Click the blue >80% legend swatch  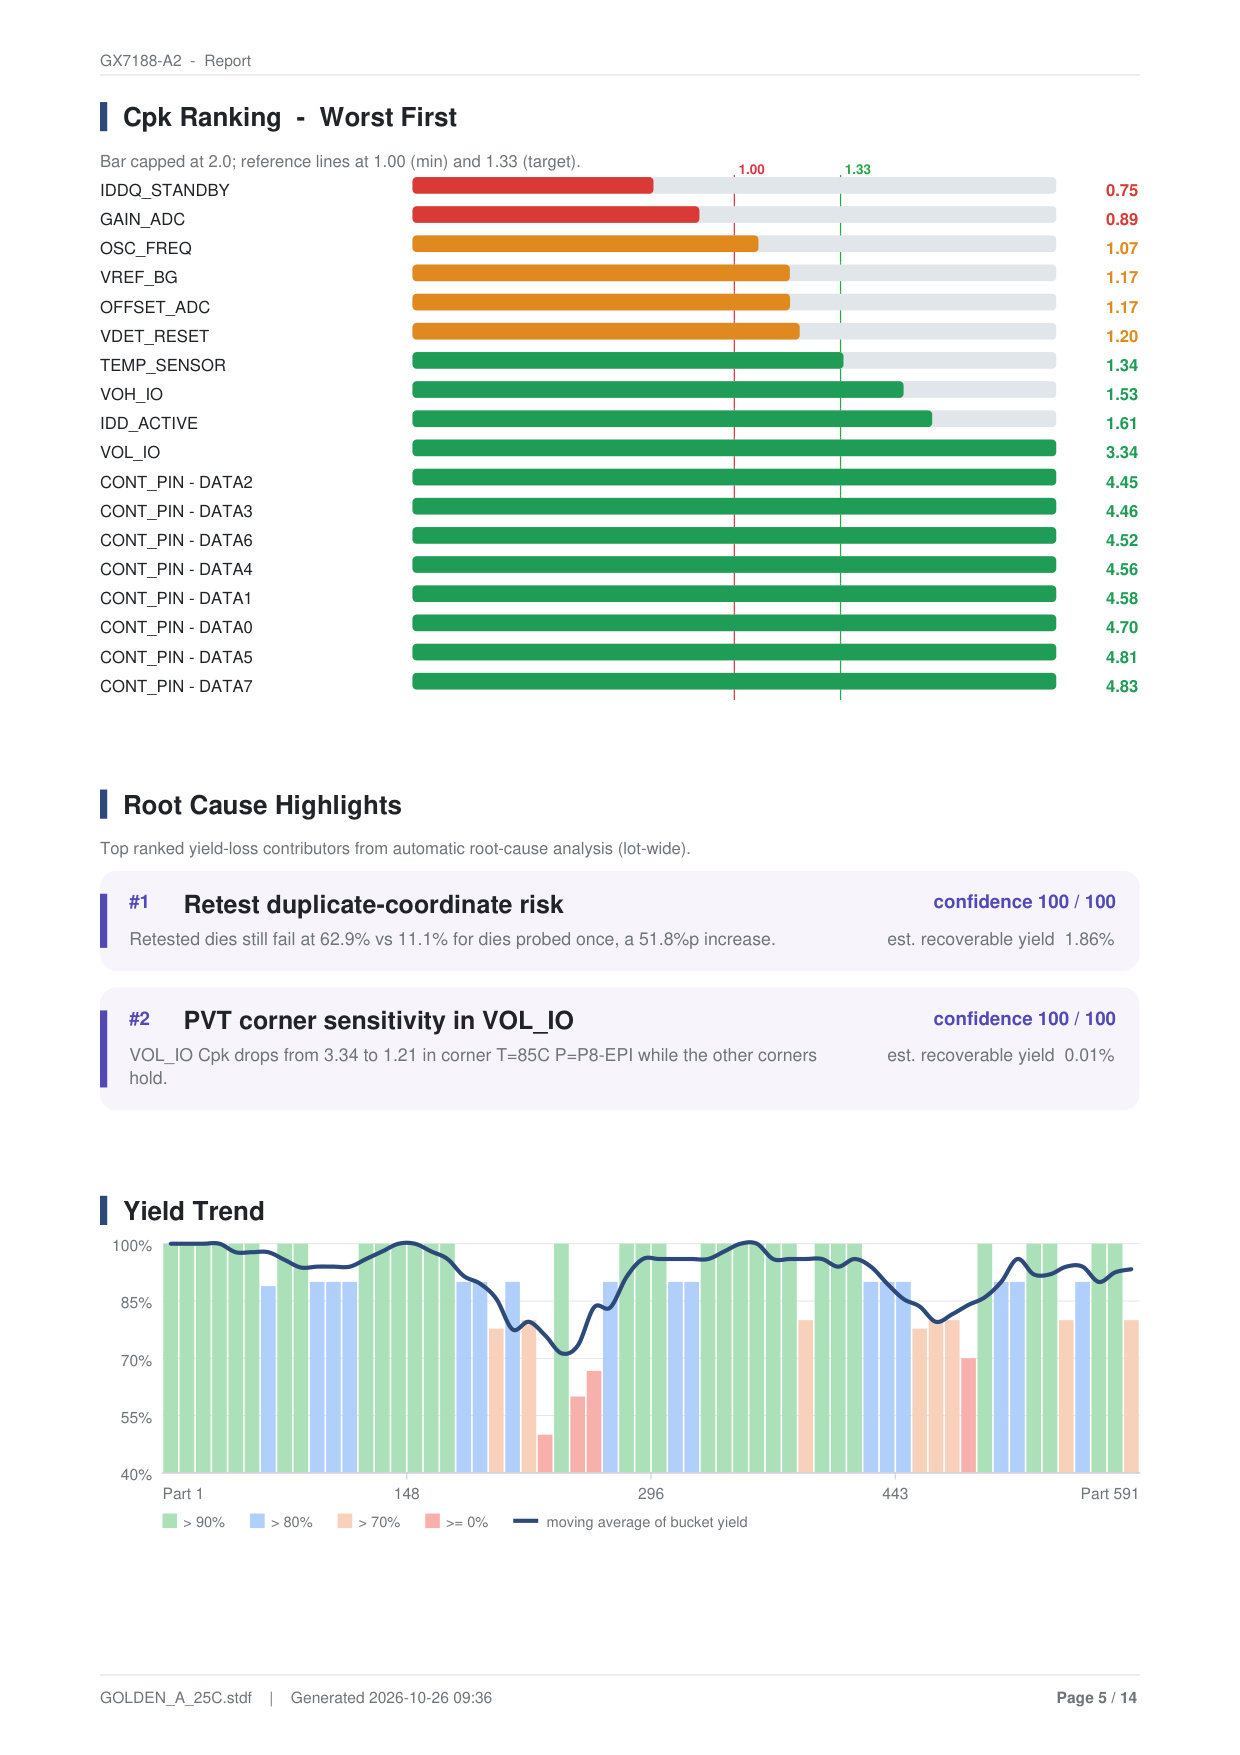click(x=257, y=1521)
